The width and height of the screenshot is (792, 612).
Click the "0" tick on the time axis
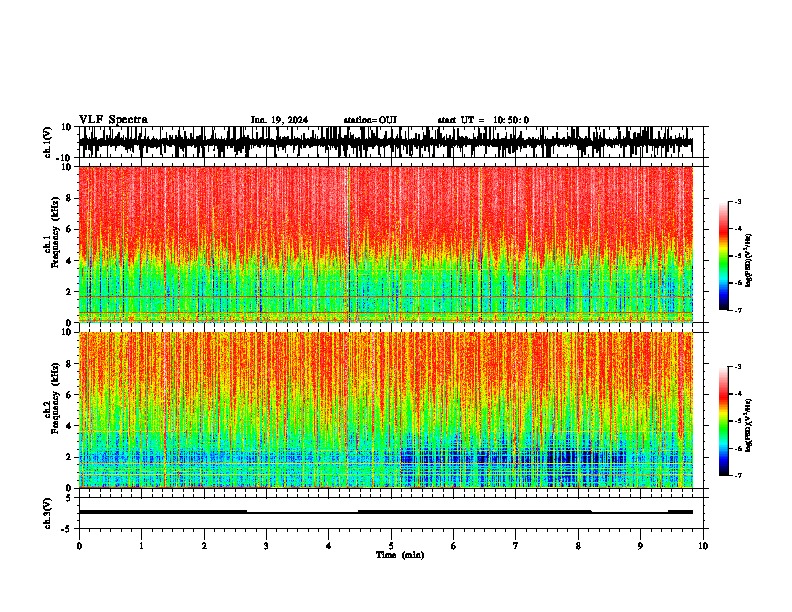[79, 546]
